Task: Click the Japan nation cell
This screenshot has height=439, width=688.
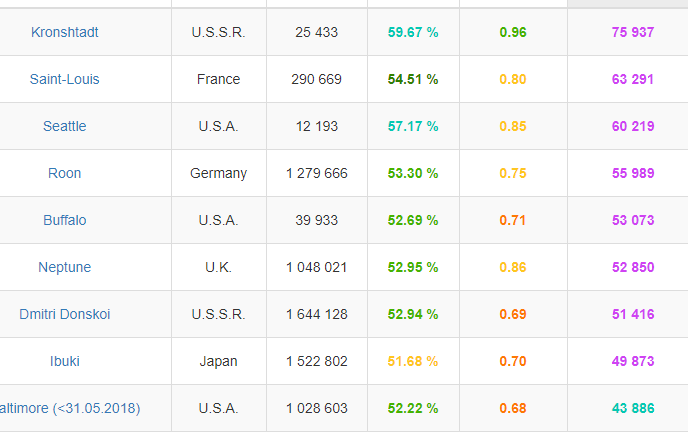Action: point(218,361)
